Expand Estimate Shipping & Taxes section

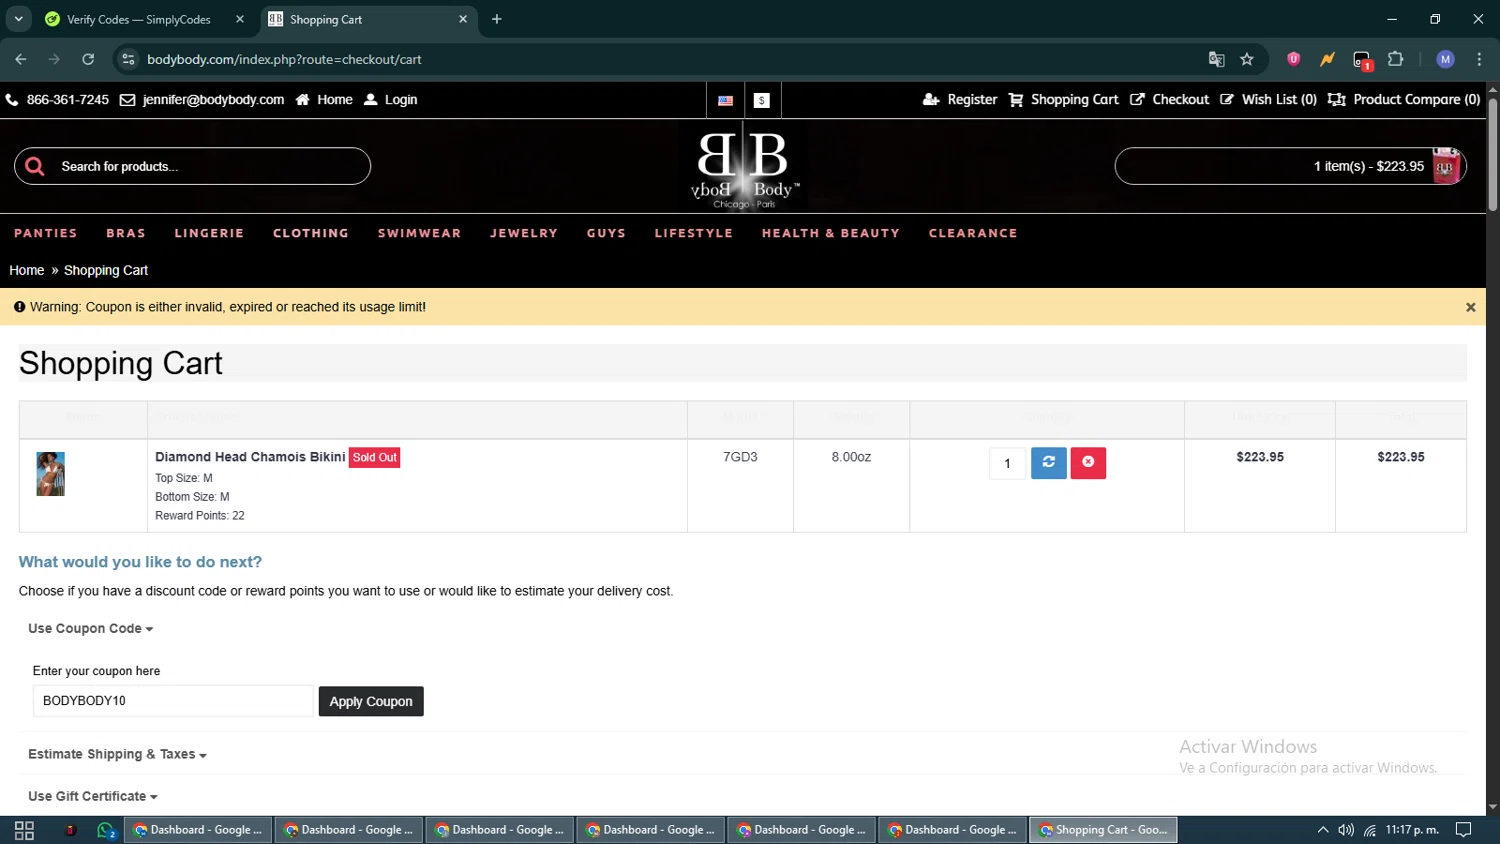tap(117, 754)
